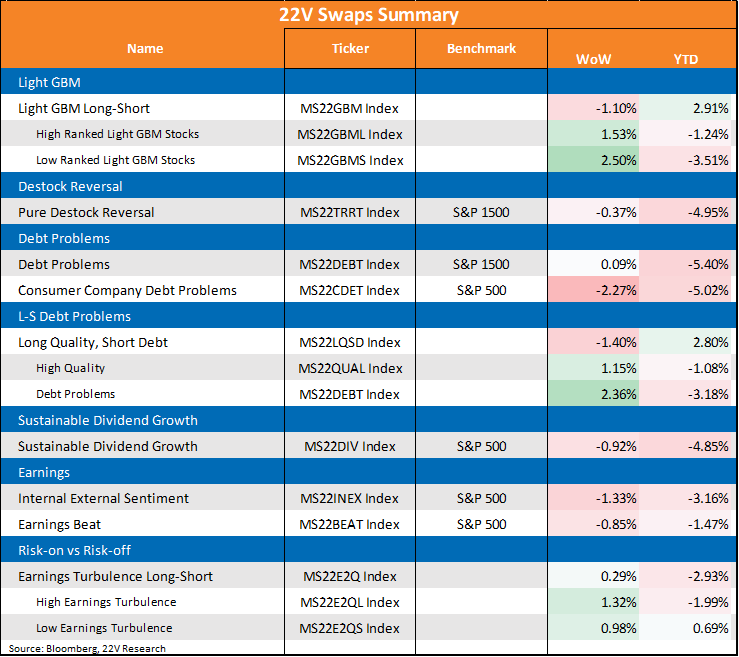Click the 'WoW' column header
This screenshot has width=739, height=657.
point(593,59)
